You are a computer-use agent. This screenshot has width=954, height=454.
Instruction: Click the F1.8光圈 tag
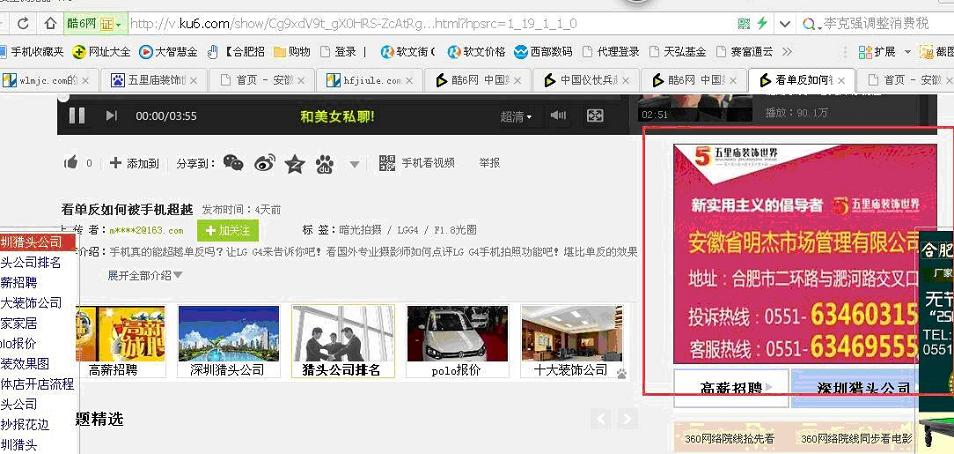coord(454,230)
